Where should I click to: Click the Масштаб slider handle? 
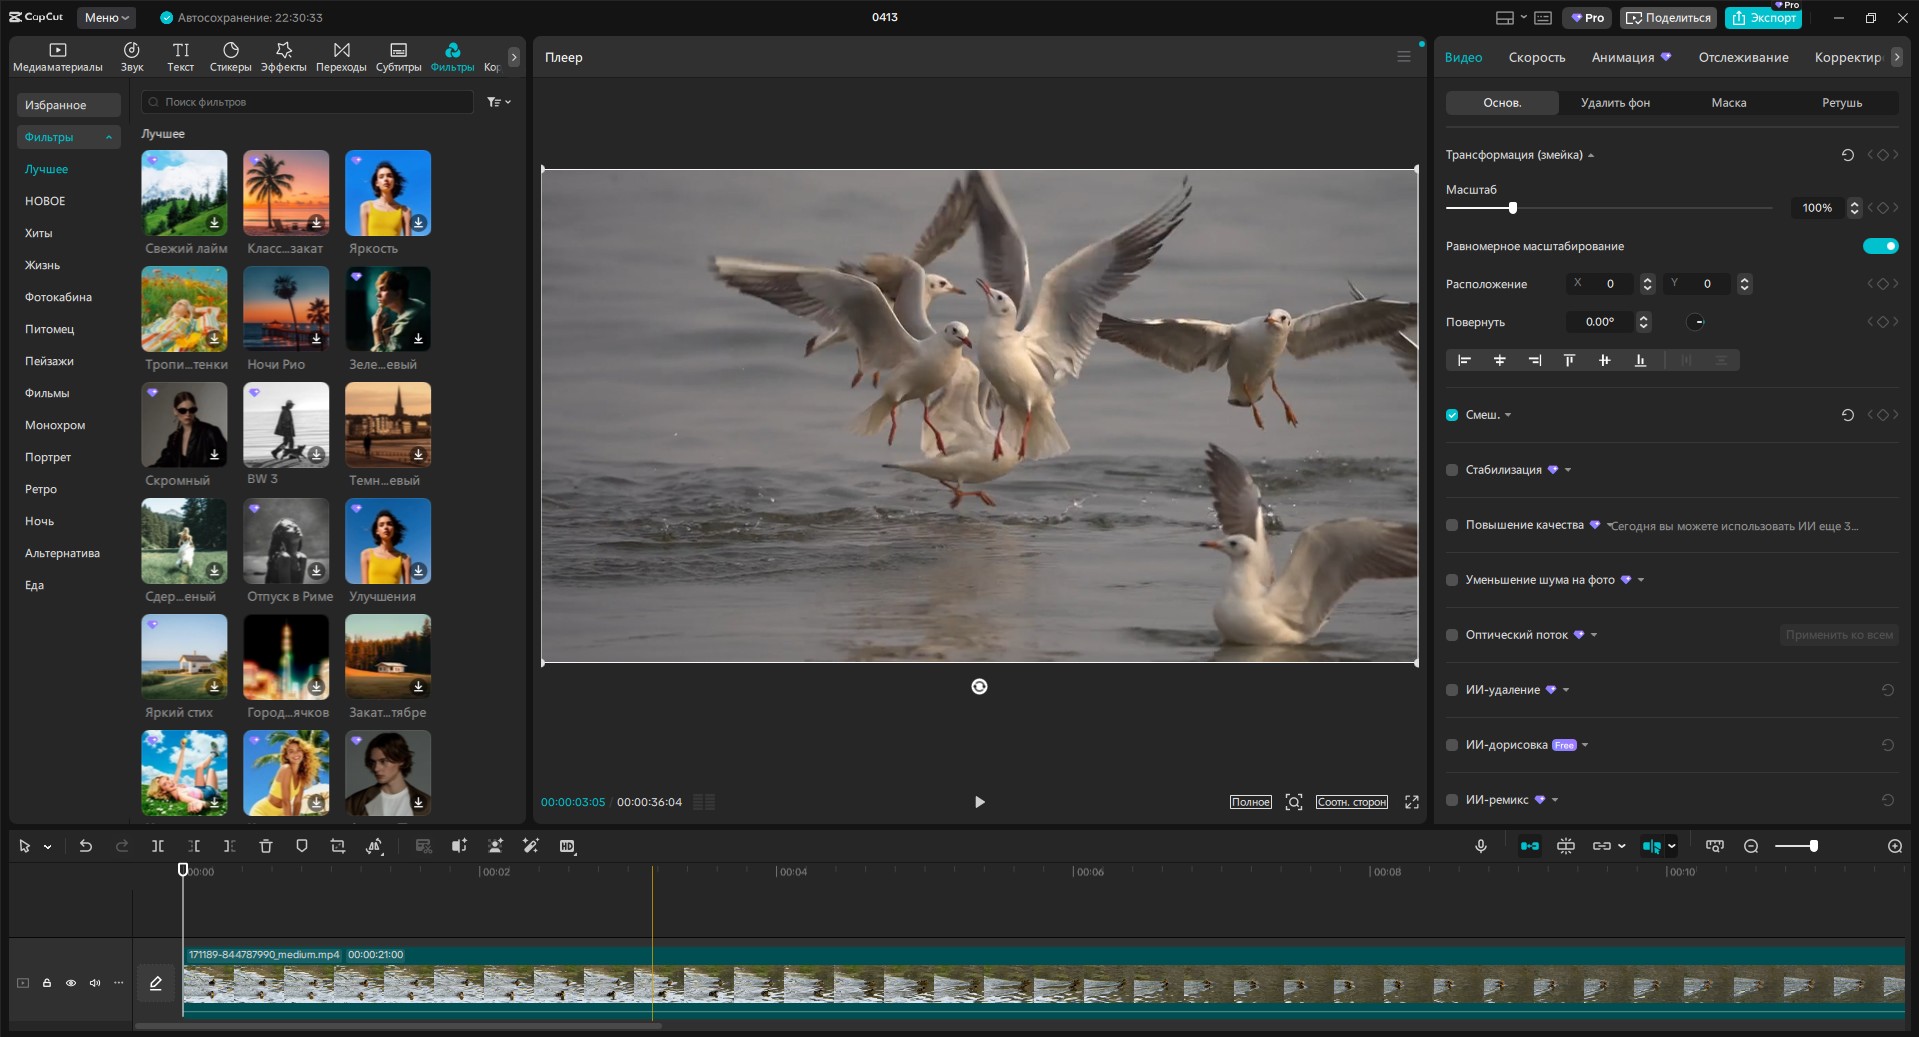[x=1512, y=208]
